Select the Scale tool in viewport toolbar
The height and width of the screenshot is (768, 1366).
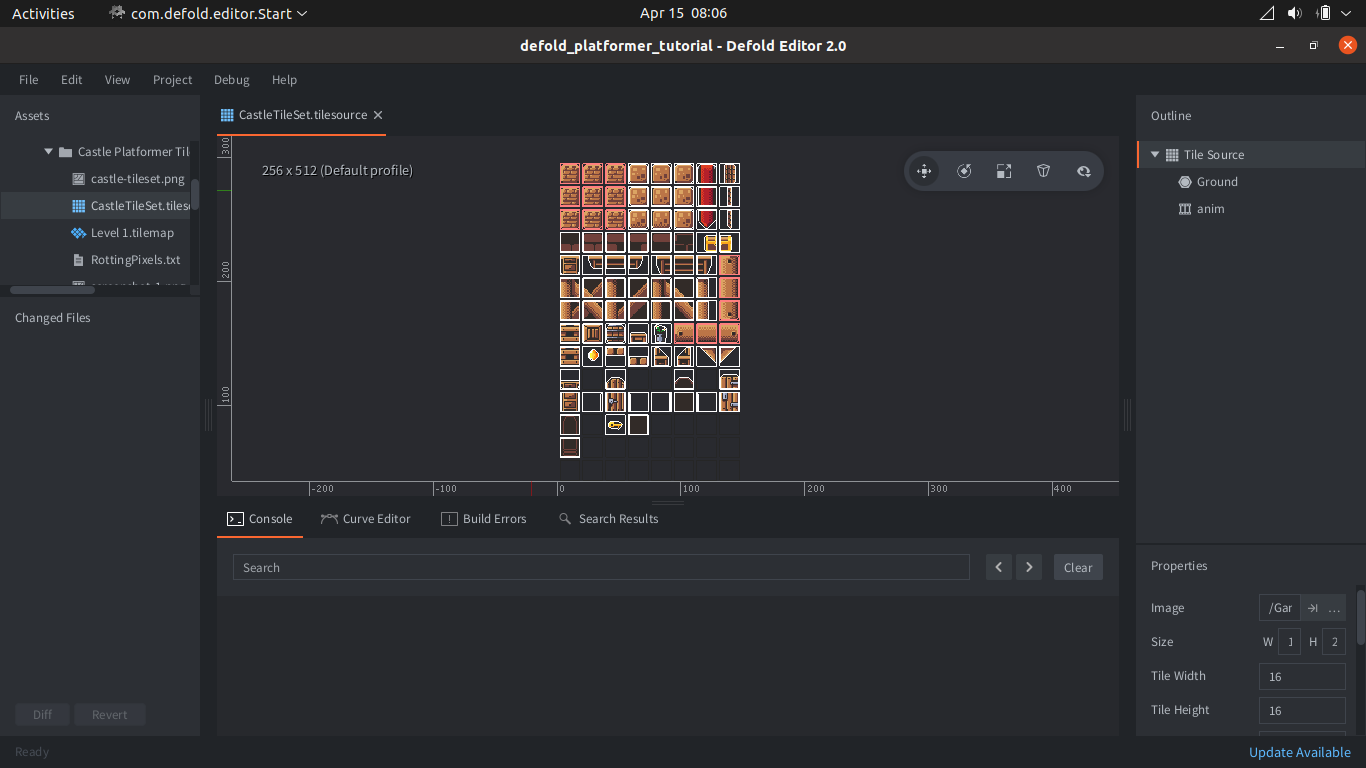click(1004, 171)
